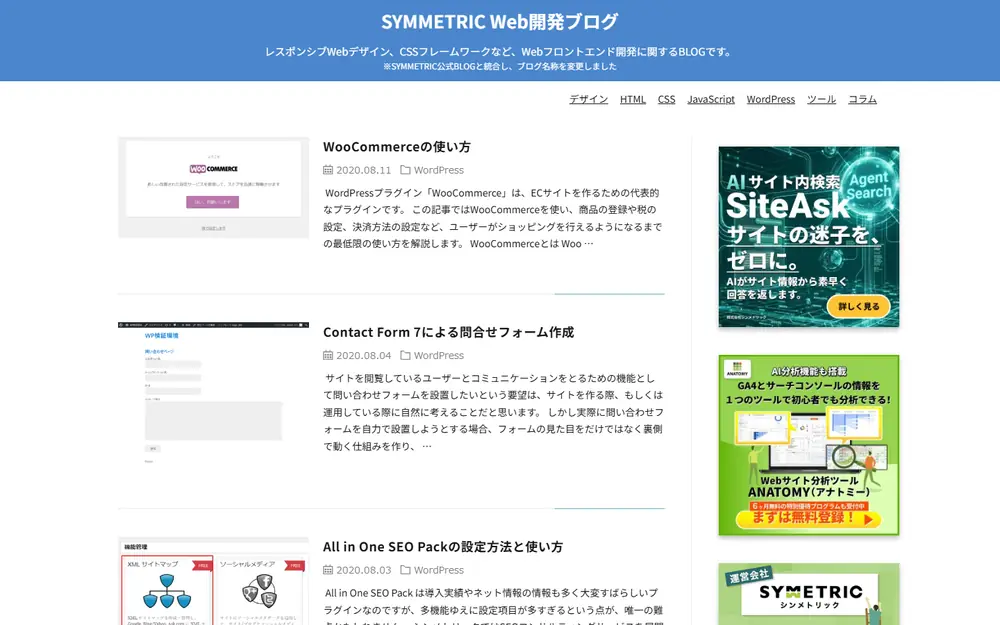1000x625 pixels.
Task: Click the WooCommerce article thumbnail
Action: [214, 188]
